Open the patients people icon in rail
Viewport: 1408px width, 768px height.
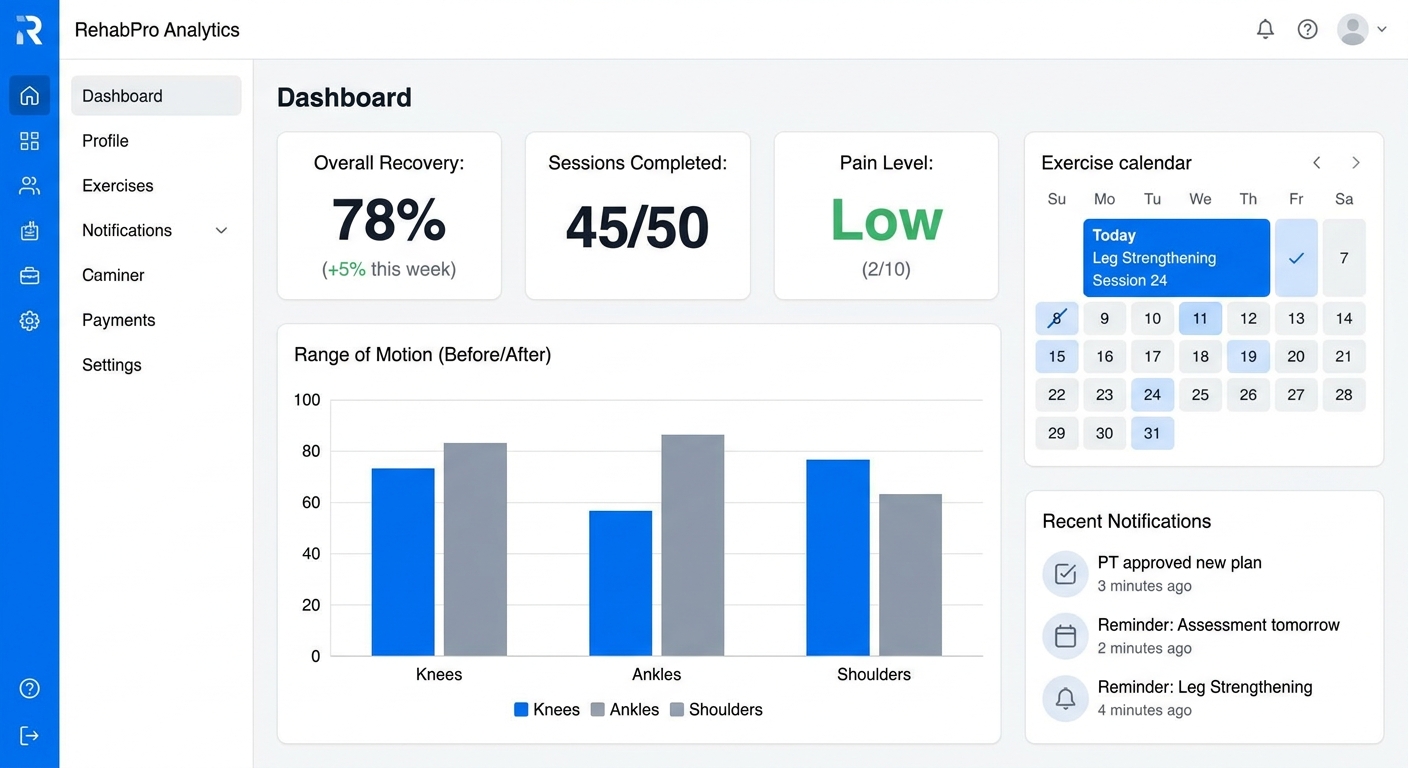29,186
